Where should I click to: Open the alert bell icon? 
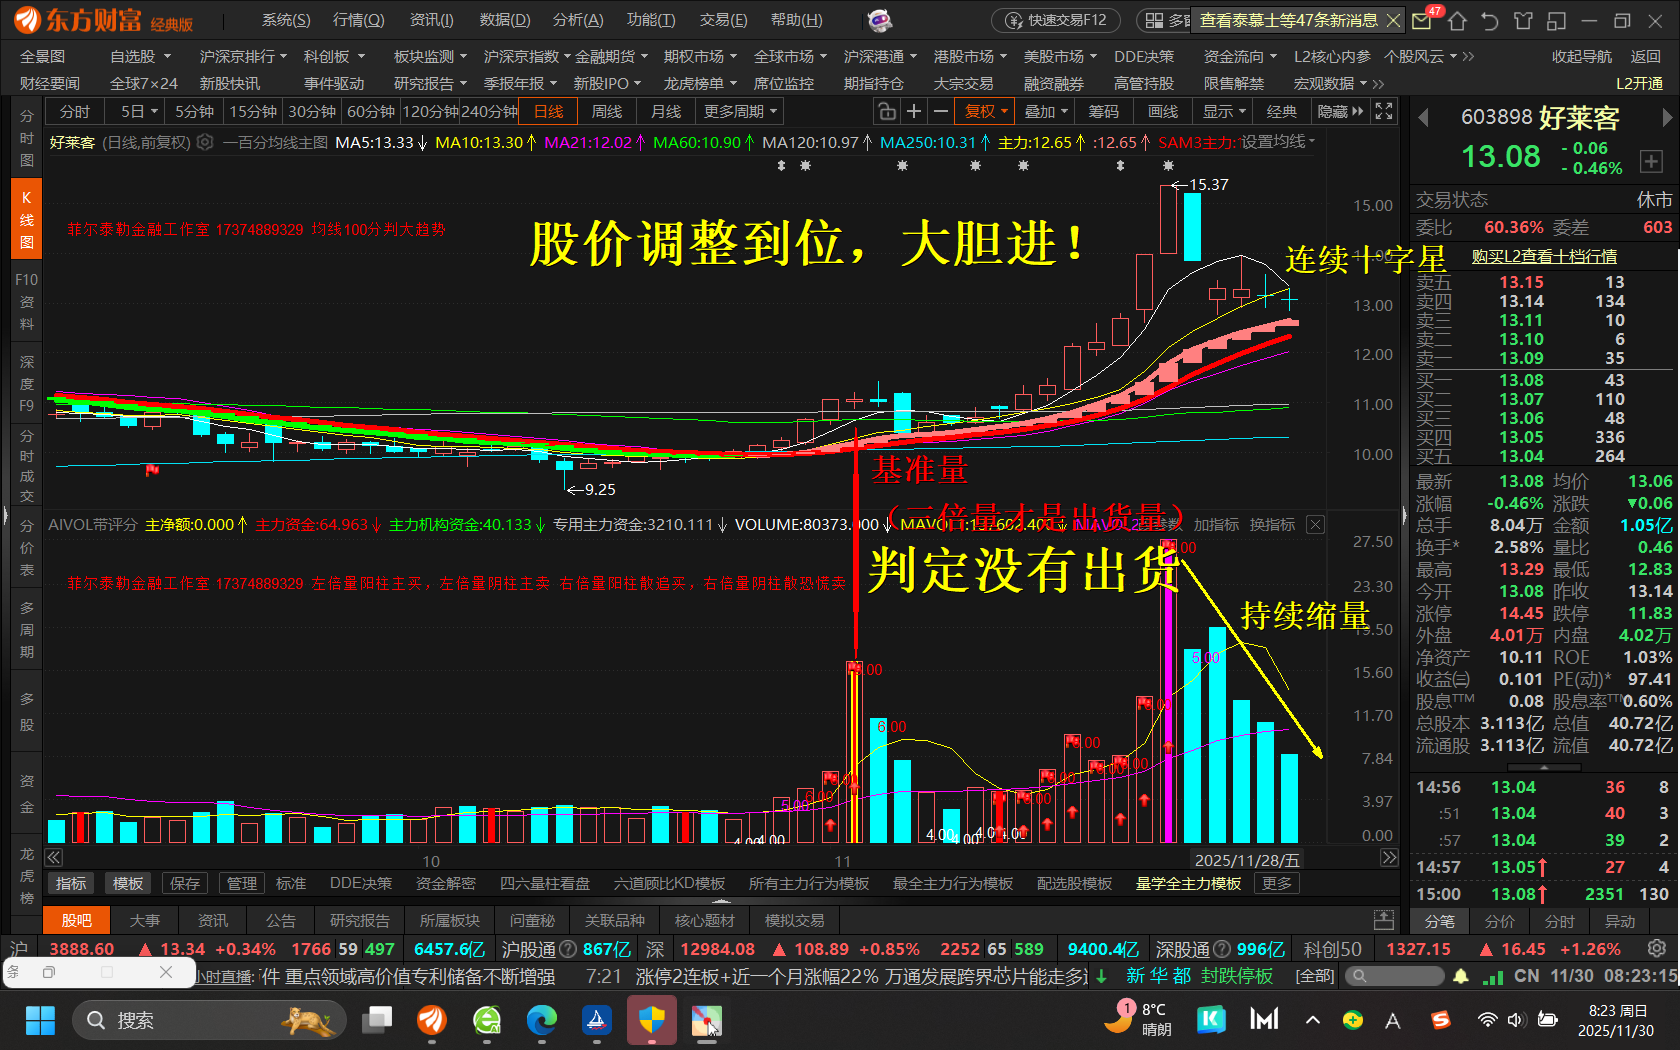(x=1461, y=976)
